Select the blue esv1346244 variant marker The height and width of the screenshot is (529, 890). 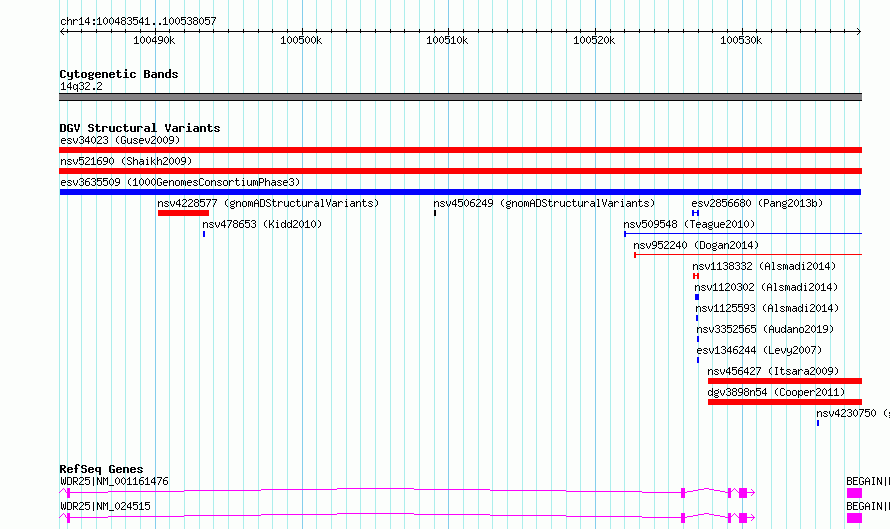point(698,360)
